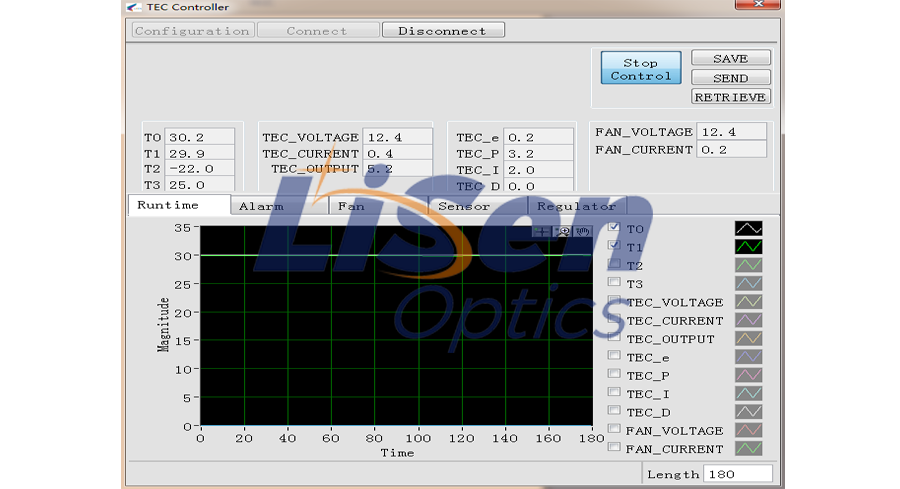Click the TEC_D plot style icon
Viewport: 900px width, 489px height.
[x=750, y=412]
